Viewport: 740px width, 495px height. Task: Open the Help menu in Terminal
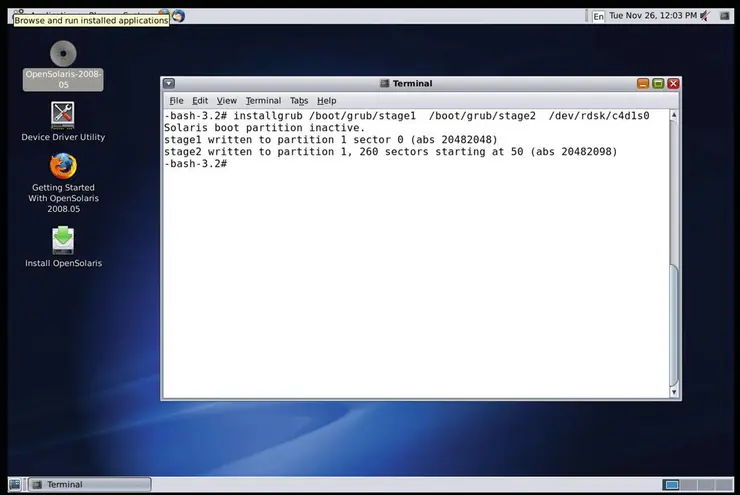[326, 101]
